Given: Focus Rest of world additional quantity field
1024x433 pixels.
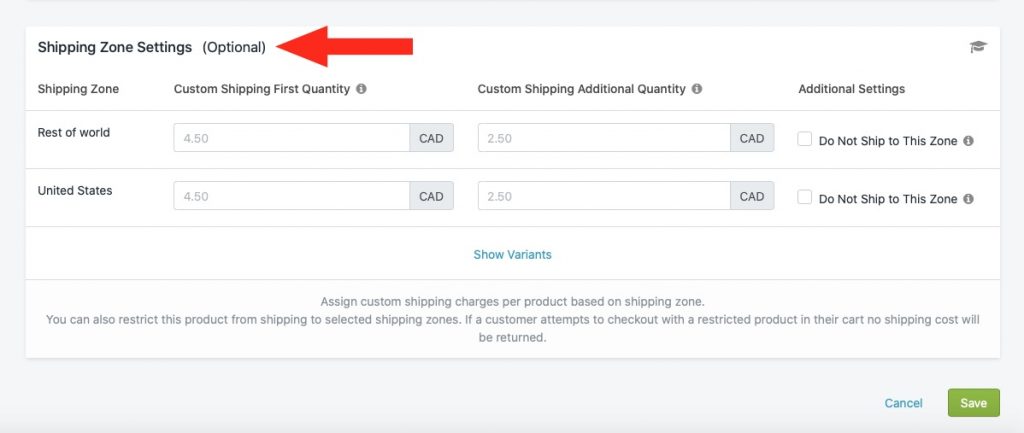Looking at the screenshot, I should pyautogui.click(x=604, y=138).
